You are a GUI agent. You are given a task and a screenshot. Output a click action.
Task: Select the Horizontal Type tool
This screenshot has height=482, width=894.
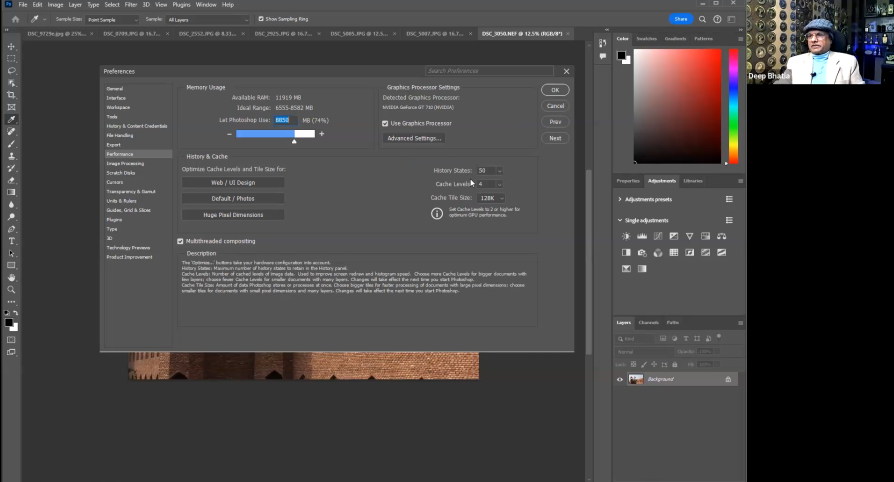[11, 241]
